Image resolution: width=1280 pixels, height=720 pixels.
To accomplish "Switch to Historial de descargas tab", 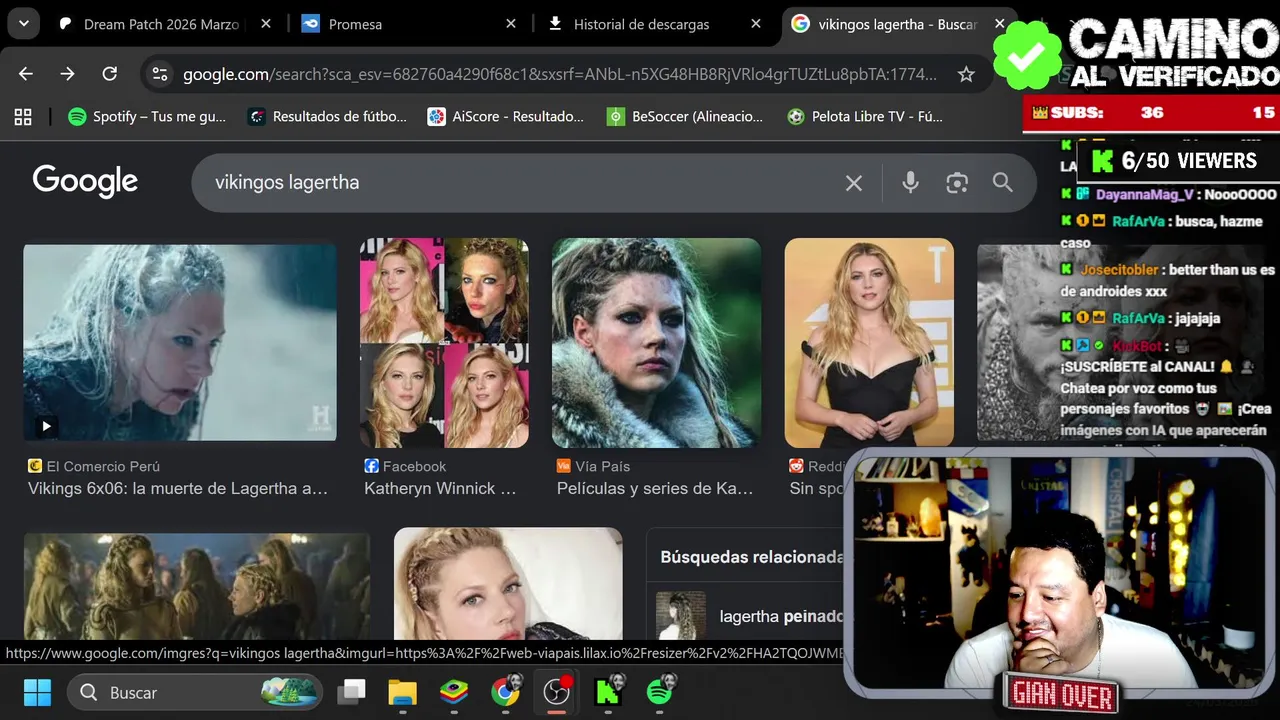I will [655, 24].
